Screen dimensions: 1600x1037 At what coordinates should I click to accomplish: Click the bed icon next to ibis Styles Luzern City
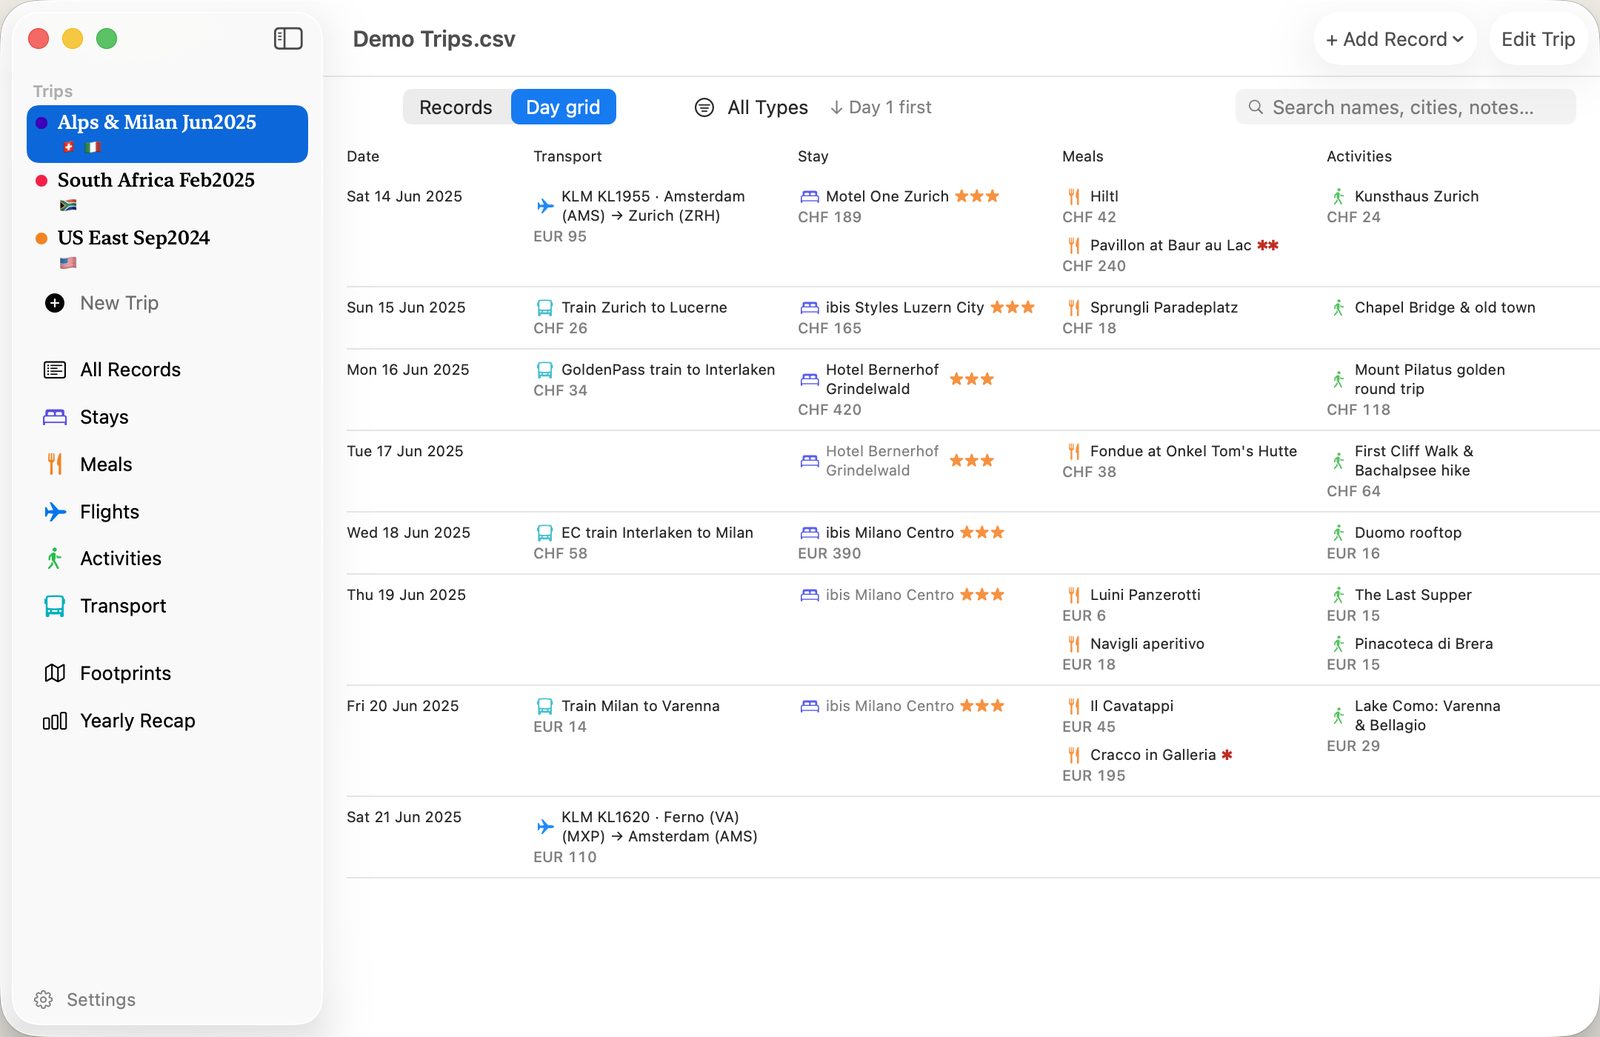[810, 308]
